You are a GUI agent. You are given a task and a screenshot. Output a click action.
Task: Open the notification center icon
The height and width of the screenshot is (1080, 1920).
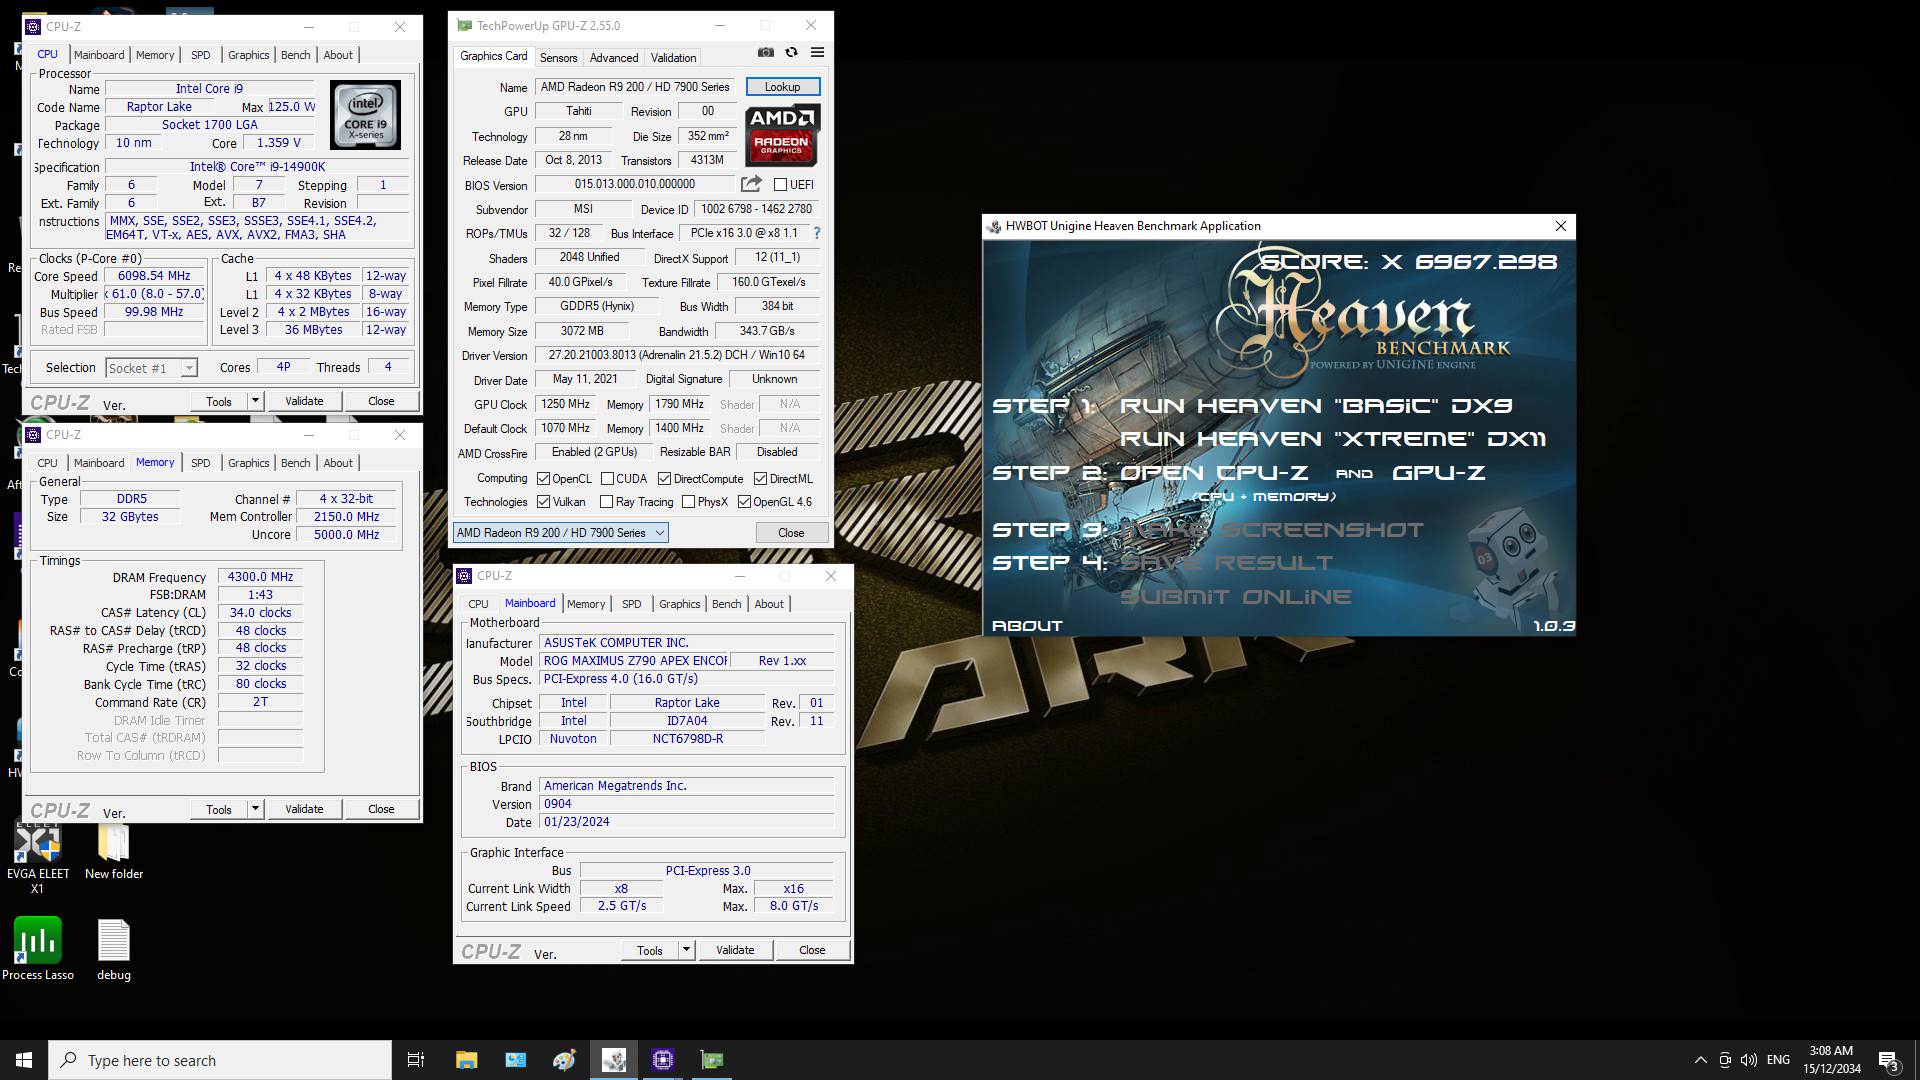(1889, 1060)
